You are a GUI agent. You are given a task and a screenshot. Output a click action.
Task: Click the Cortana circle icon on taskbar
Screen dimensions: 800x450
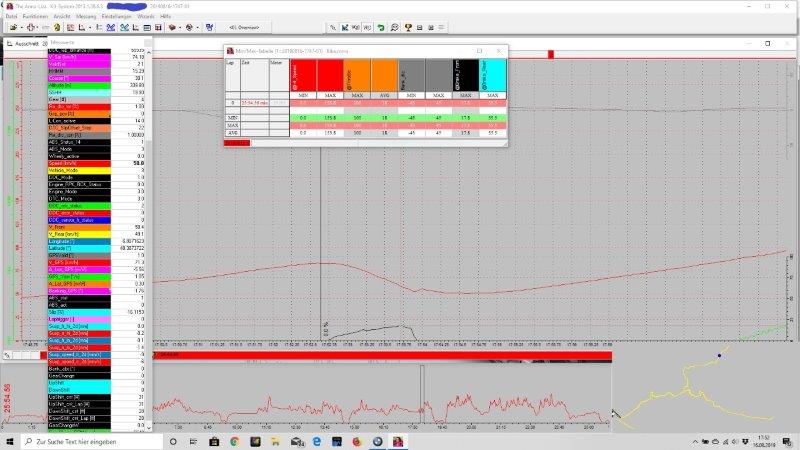(x=173, y=441)
